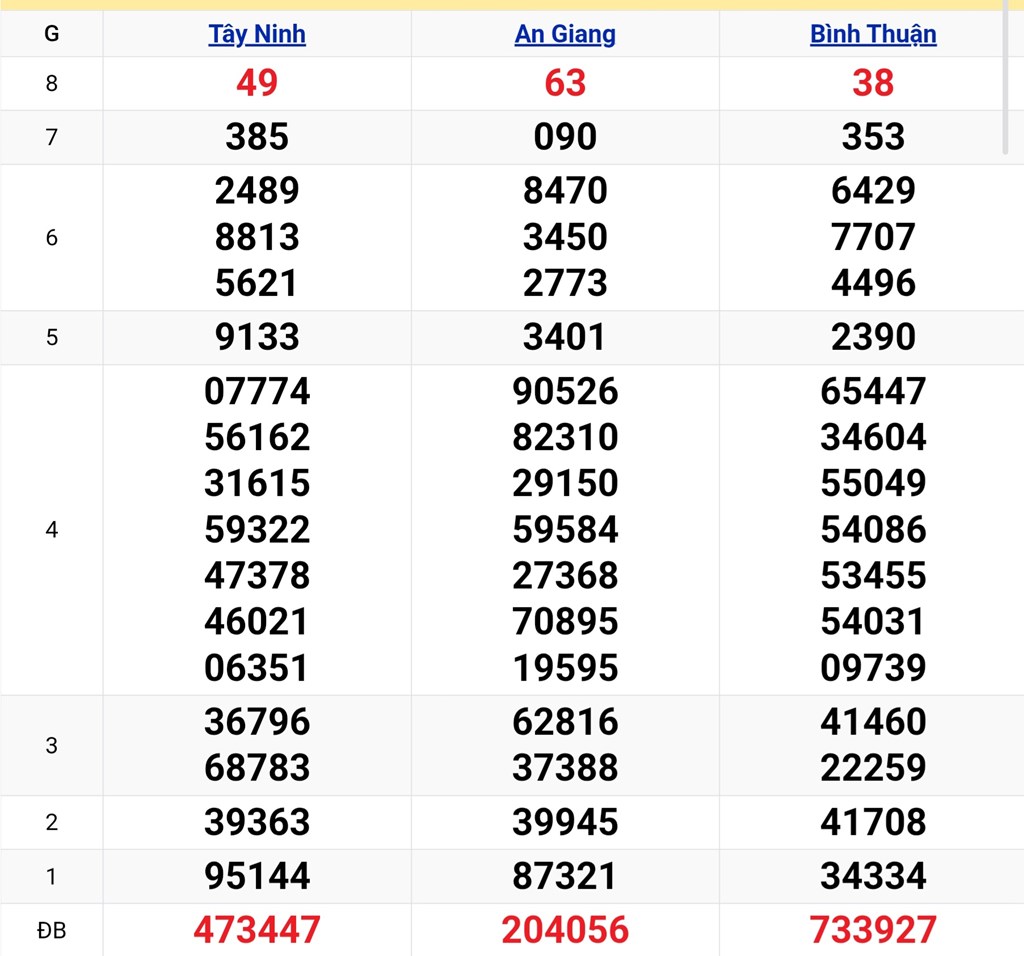The image size is (1024, 956).
Task: Click the first-prize number 95144
Action: click(257, 876)
